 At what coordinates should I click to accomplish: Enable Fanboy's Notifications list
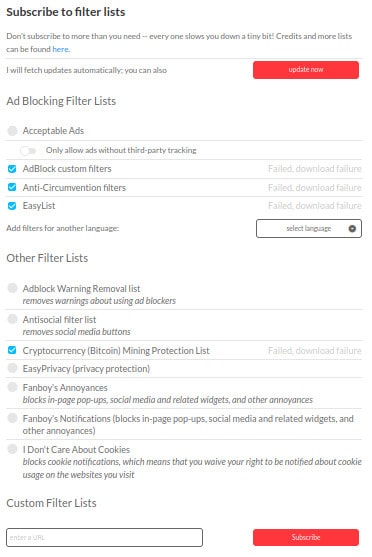(x=12, y=418)
